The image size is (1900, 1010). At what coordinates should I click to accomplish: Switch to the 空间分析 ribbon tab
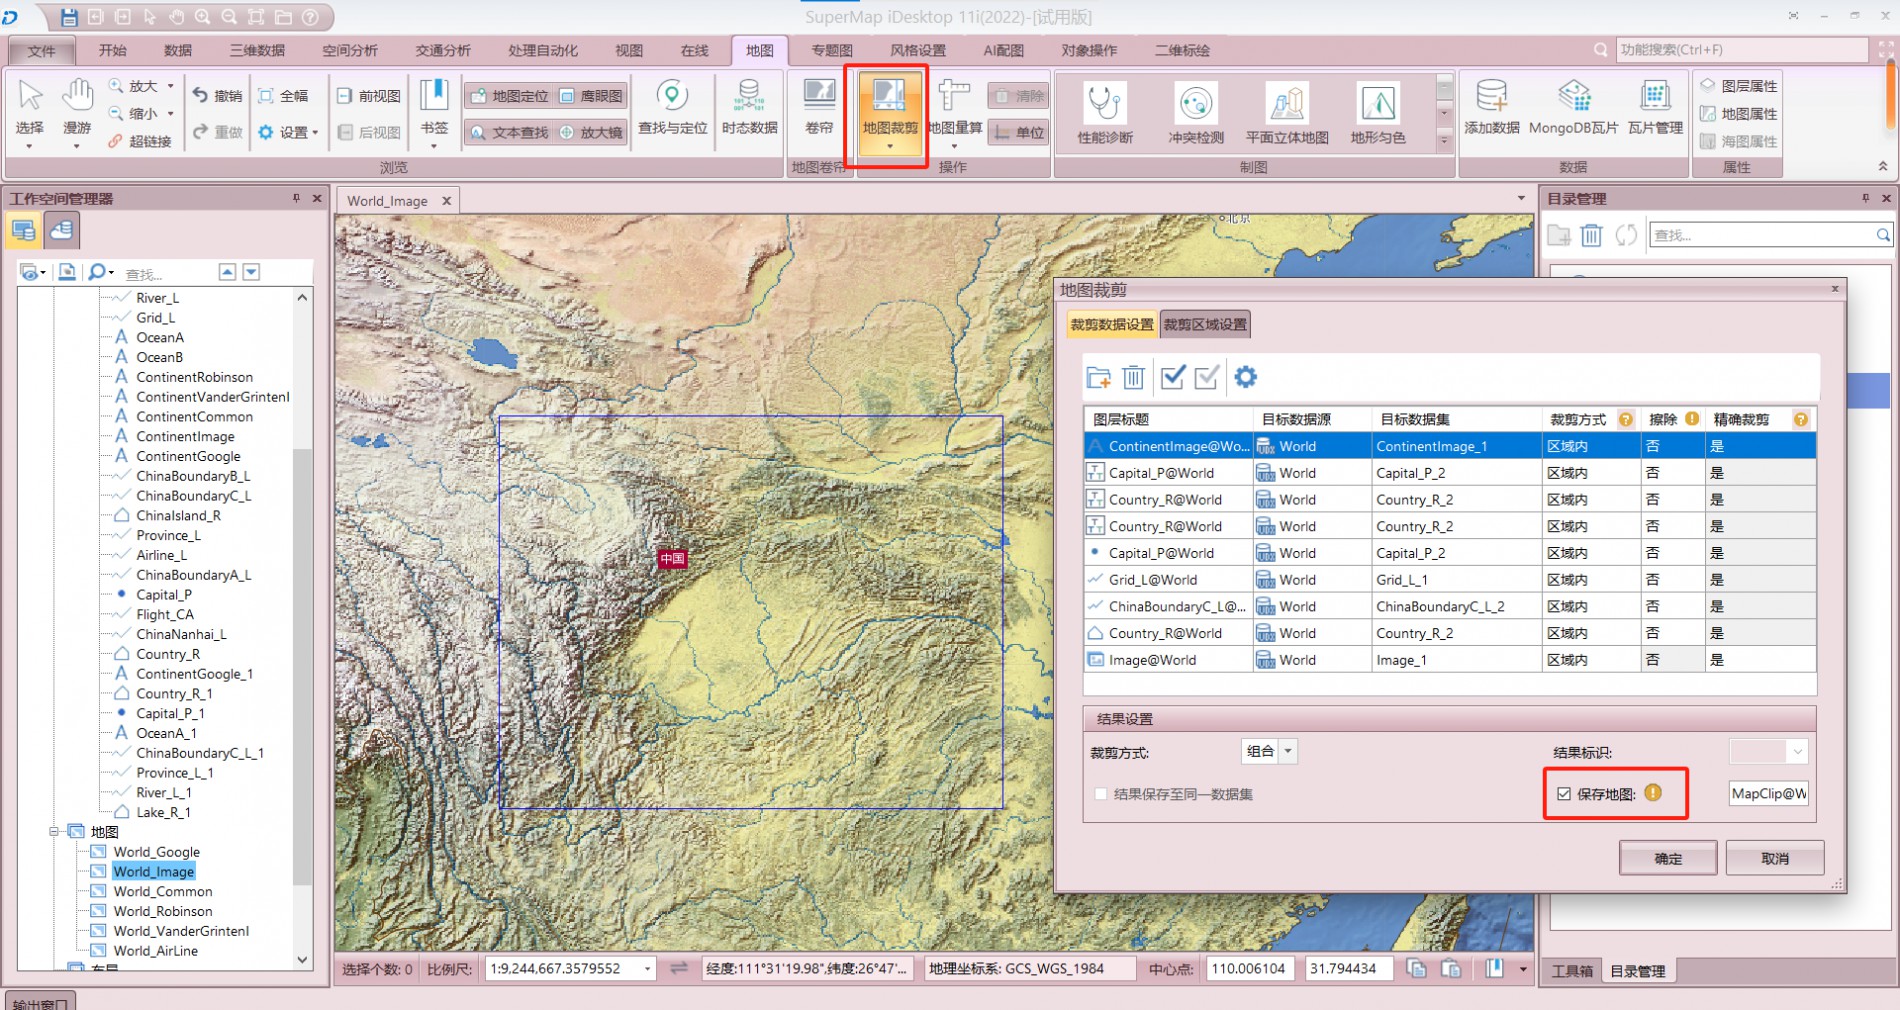point(350,50)
